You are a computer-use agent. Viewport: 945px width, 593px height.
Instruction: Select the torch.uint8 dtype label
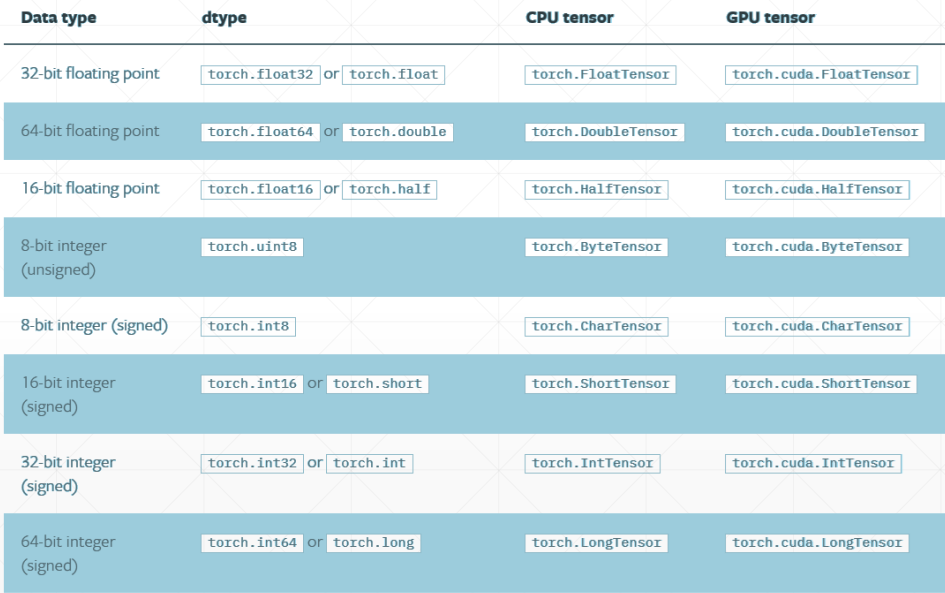click(x=251, y=247)
